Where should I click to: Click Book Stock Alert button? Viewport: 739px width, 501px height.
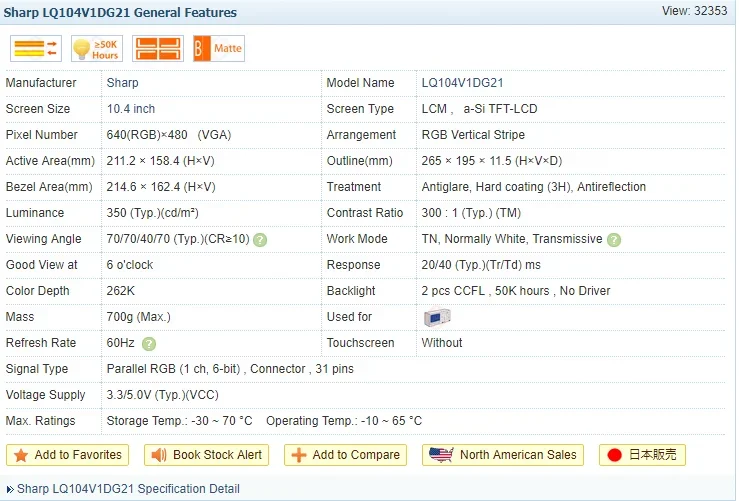coord(206,455)
